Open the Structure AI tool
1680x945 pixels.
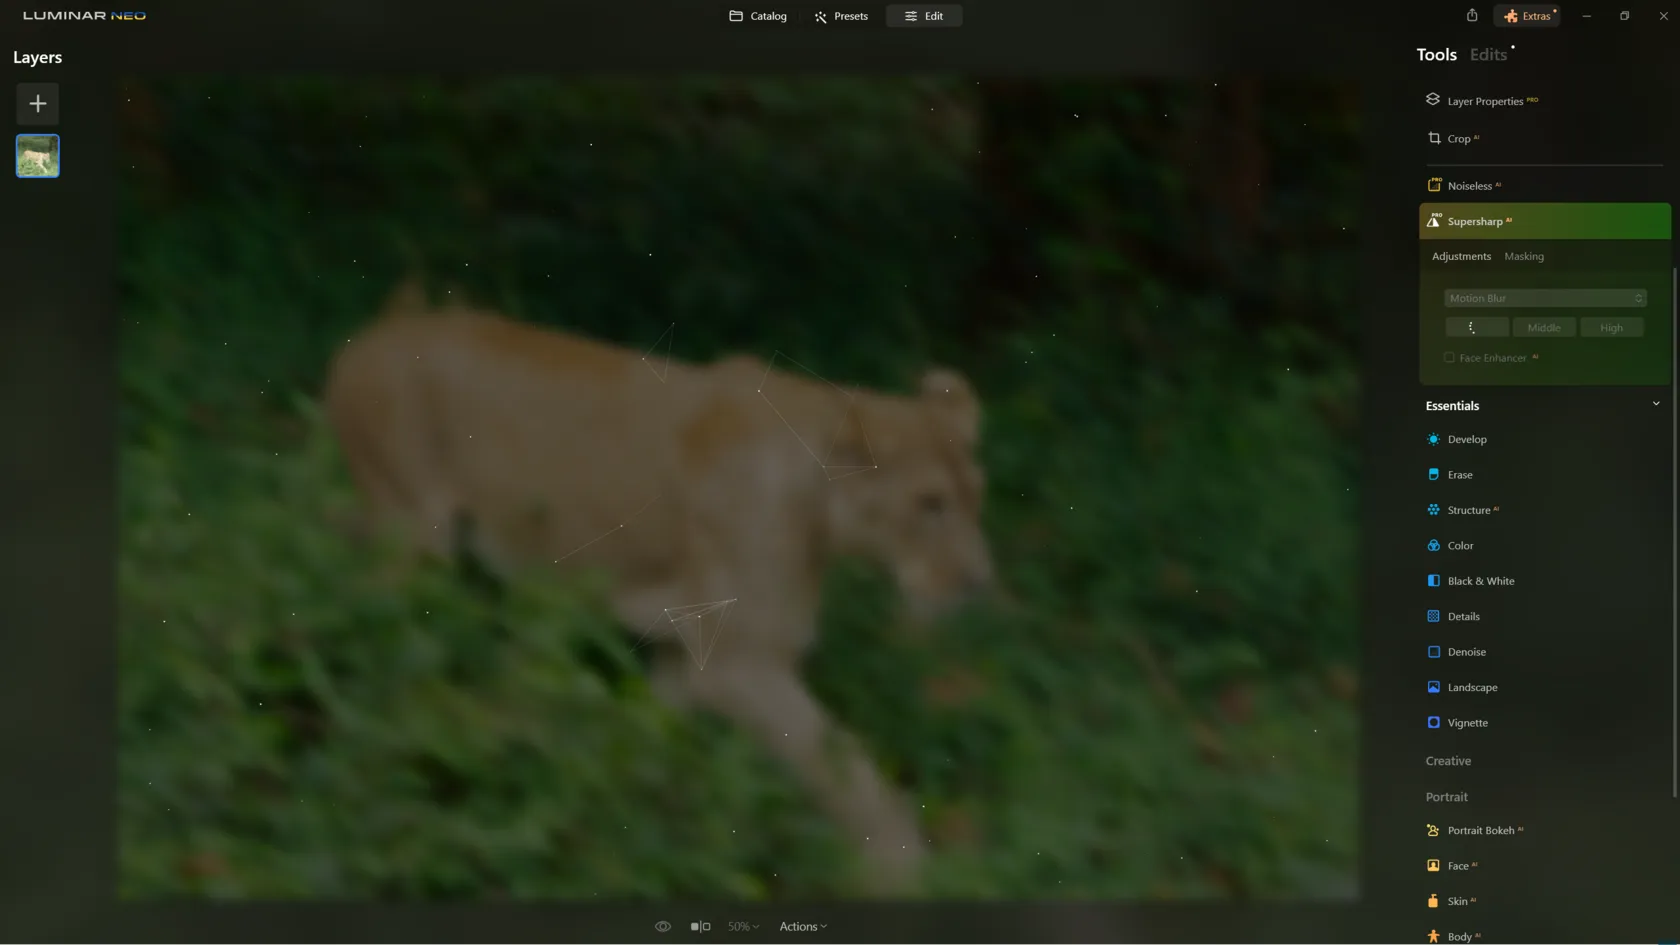point(1468,510)
